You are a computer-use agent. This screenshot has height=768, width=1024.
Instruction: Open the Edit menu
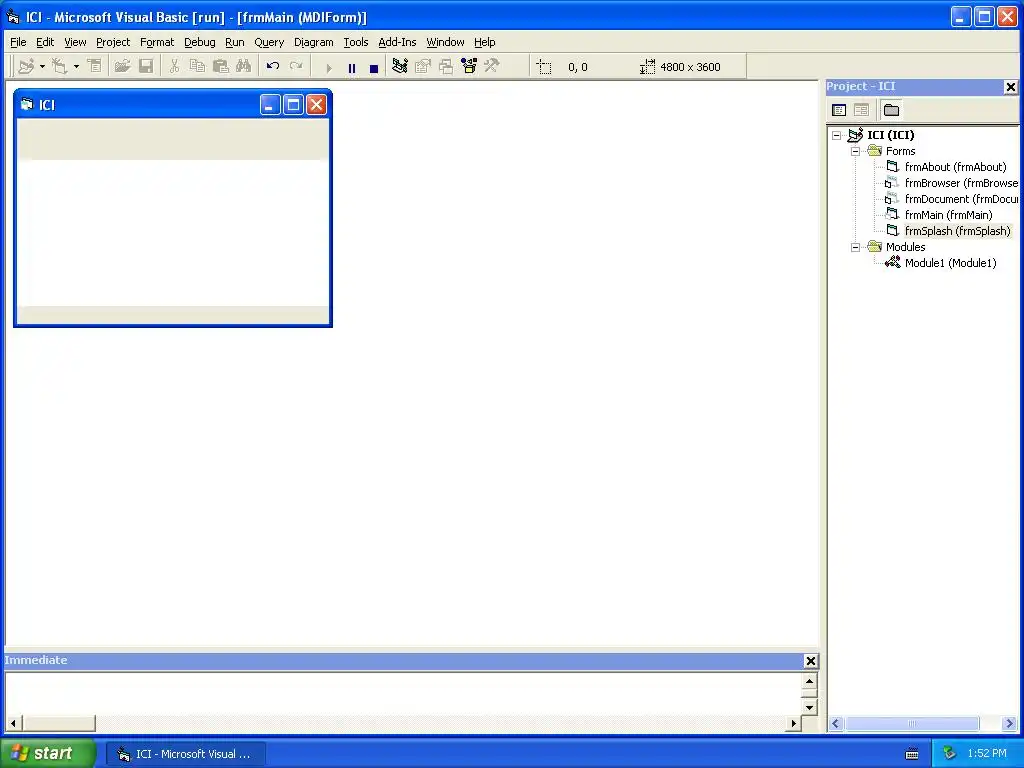(45, 42)
